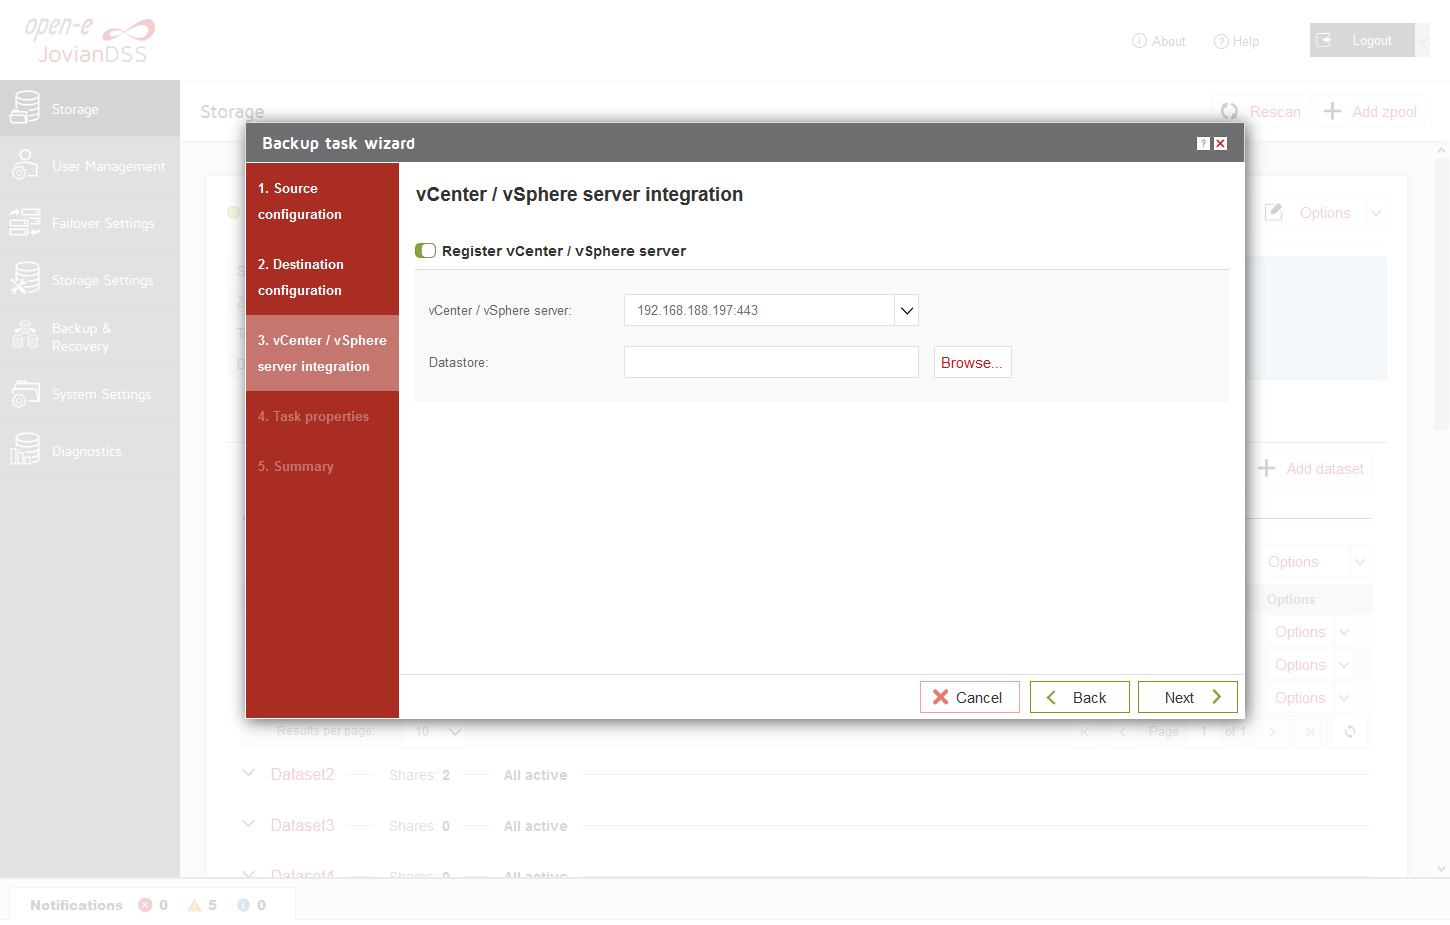The image size is (1450, 925).
Task: Open Storage Settings icon in sidebar
Action: coord(25,279)
